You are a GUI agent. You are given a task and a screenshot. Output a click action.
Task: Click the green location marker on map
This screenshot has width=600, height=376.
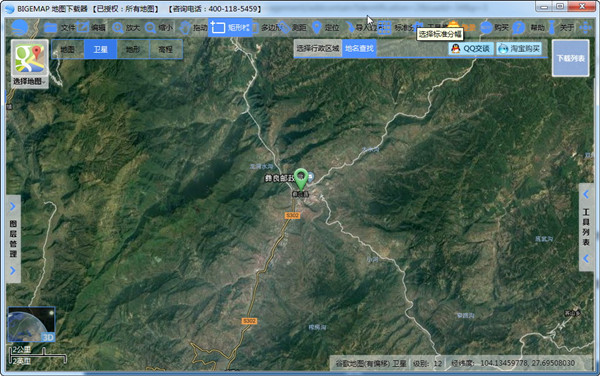click(301, 179)
